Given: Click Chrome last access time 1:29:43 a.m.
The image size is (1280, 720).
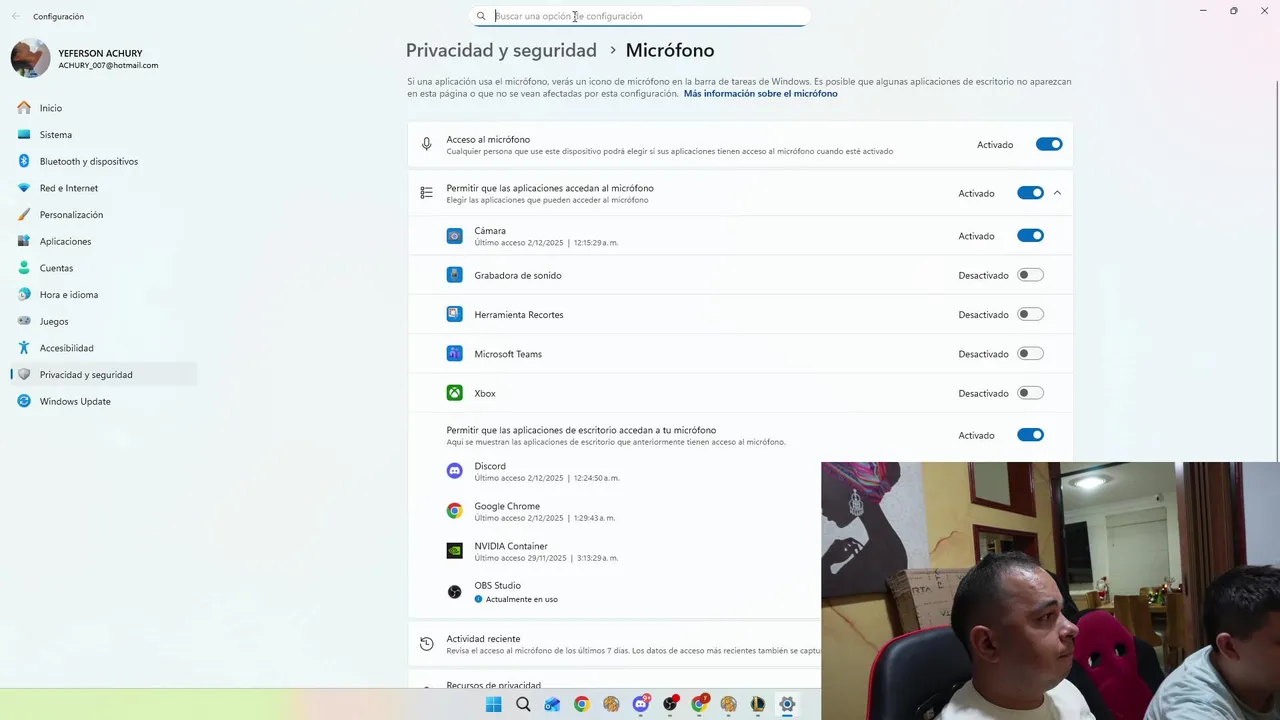Looking at the screenshot, I should tap(594, 518).
